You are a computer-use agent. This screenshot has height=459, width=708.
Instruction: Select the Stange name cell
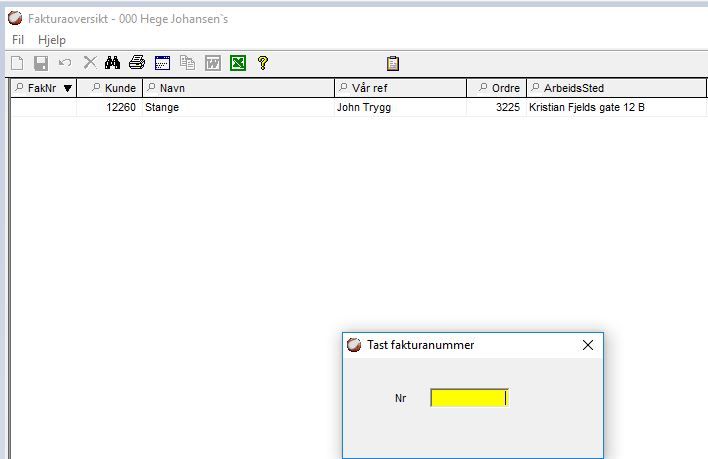[x=238, y=107]
